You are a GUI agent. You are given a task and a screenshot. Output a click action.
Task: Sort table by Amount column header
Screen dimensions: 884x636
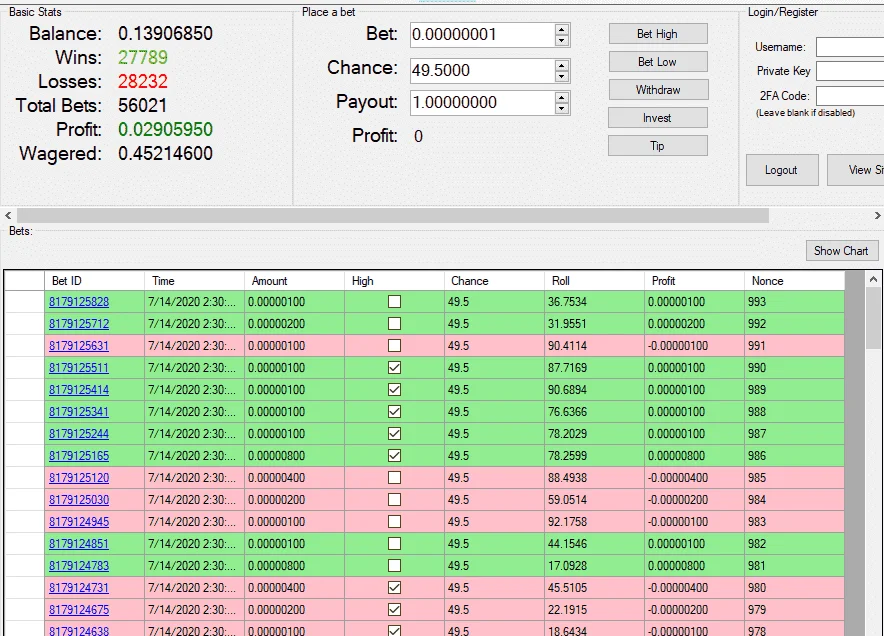(x=294, y=281)
